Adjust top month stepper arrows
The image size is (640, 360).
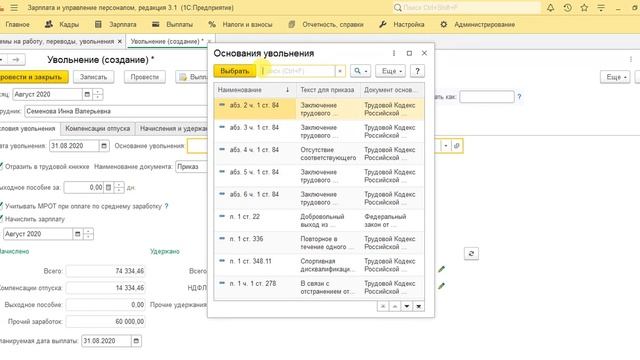tap(98, 94)
